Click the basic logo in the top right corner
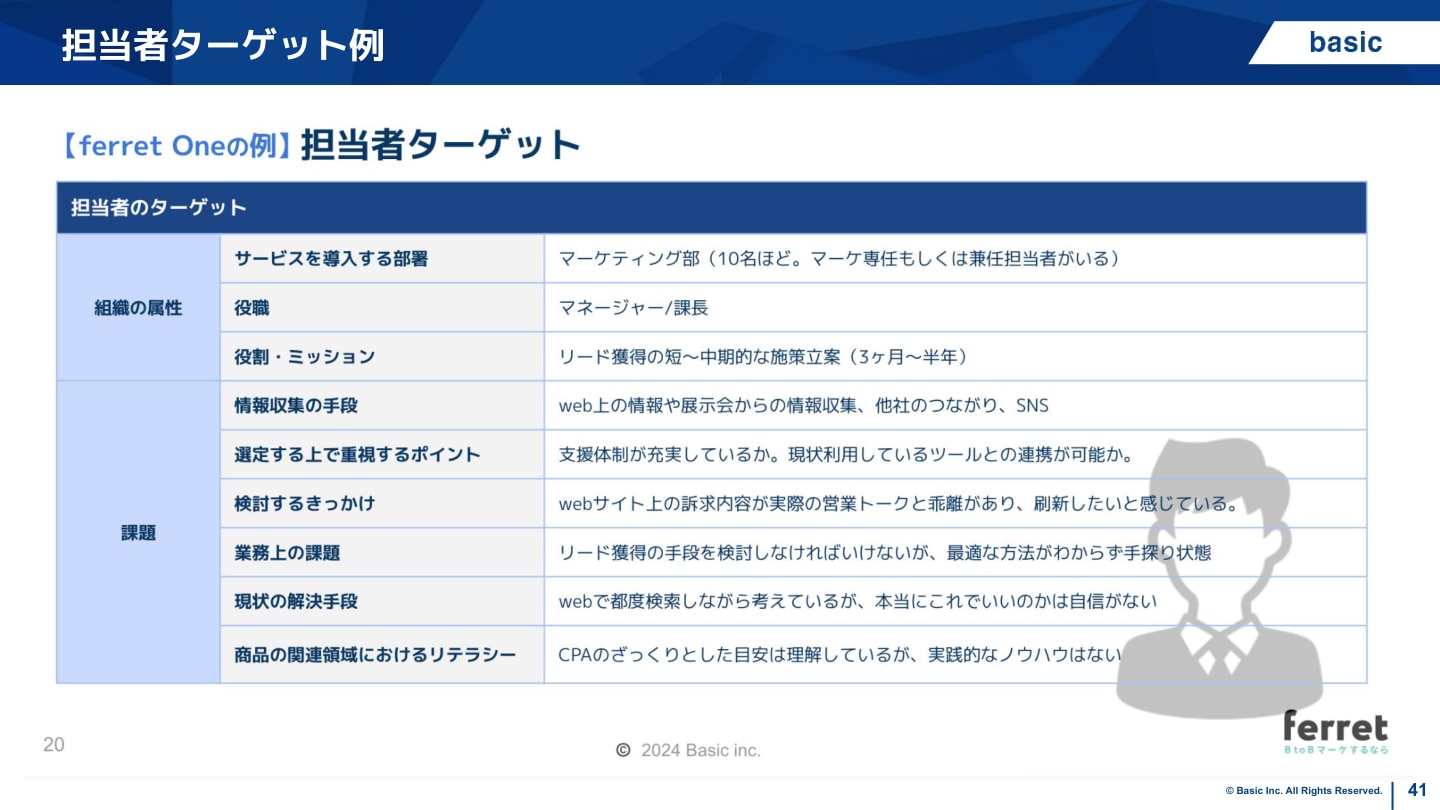 coord(1345,42)
